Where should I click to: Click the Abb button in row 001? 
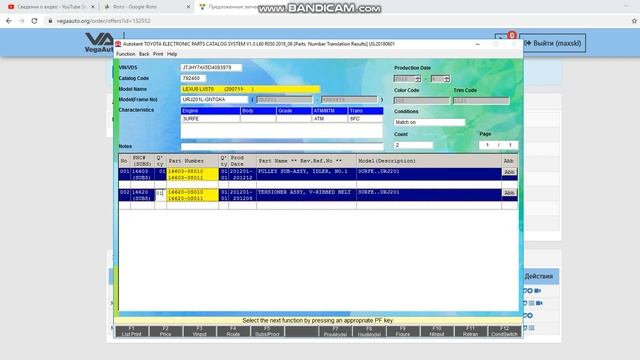pyautogui.click(x=509, y=172)
